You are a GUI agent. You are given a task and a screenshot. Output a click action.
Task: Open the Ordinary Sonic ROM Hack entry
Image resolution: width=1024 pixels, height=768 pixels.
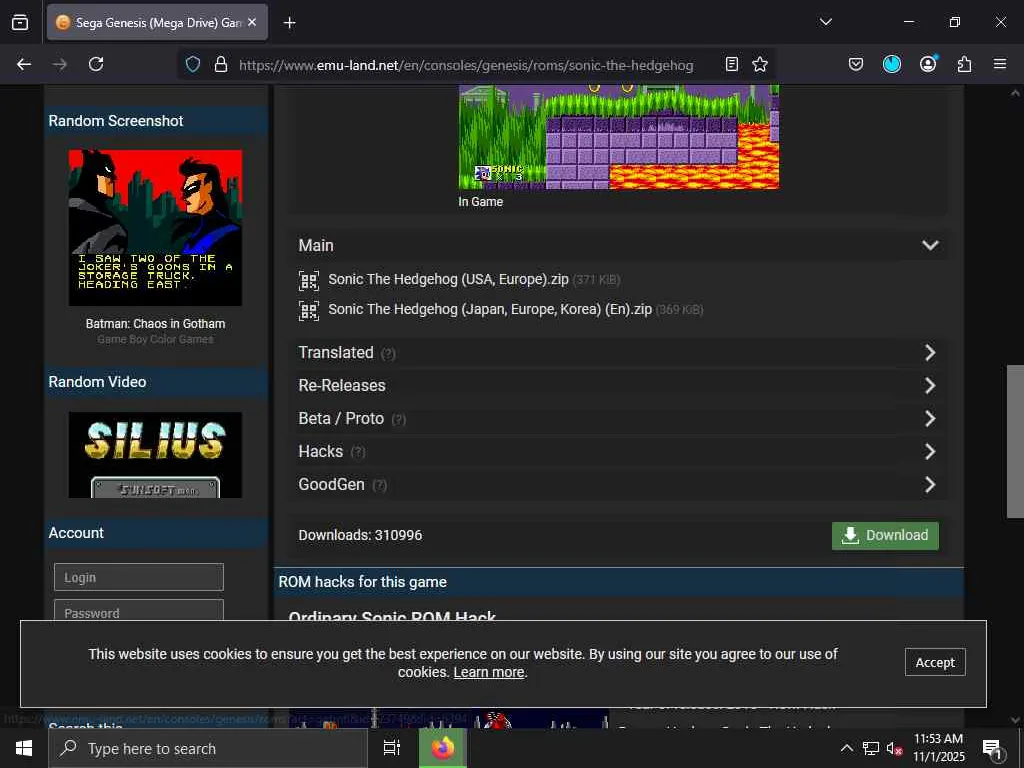pos(392,615)
